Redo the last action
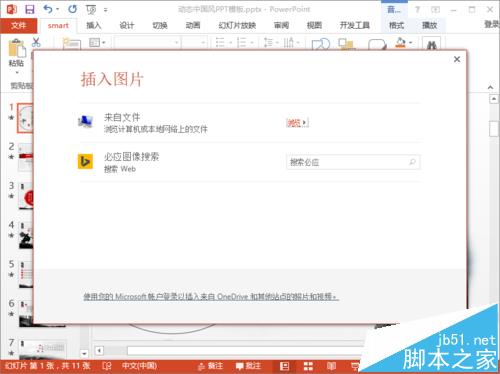The height and width of the screenshot is (374, 500). tap(72, 9)
